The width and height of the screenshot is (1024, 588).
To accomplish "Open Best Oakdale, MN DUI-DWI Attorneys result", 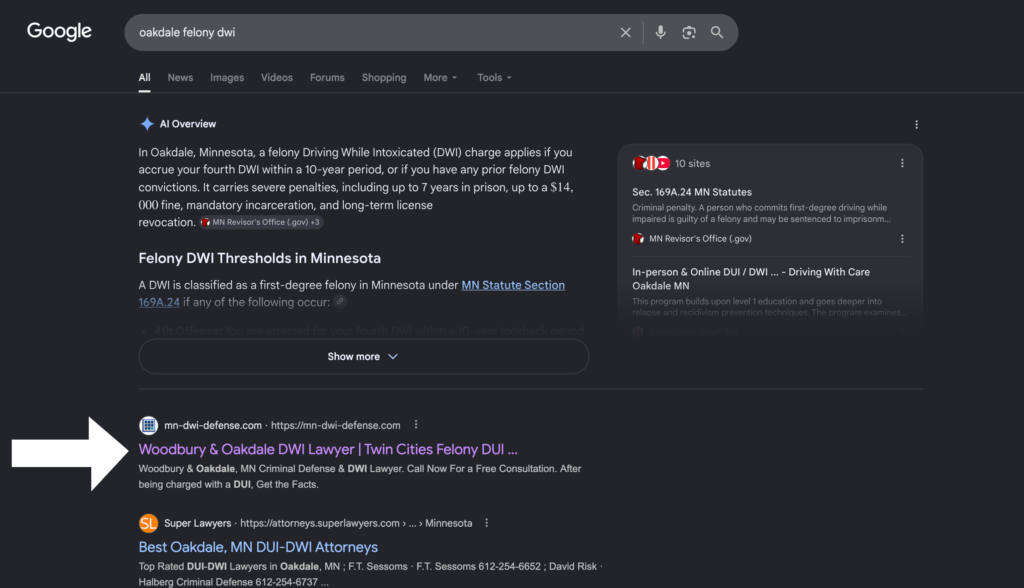I will click(x=258, y=547).
